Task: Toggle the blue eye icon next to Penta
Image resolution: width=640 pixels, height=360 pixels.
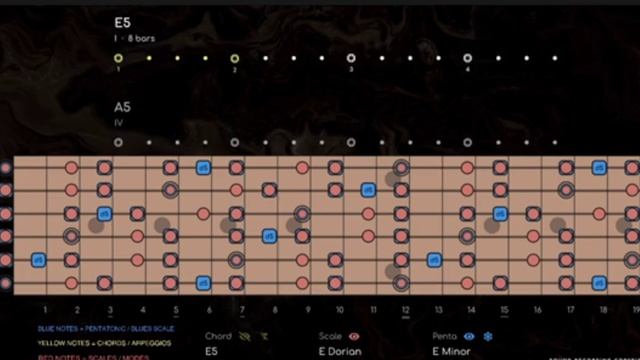Action: [469, 337]
